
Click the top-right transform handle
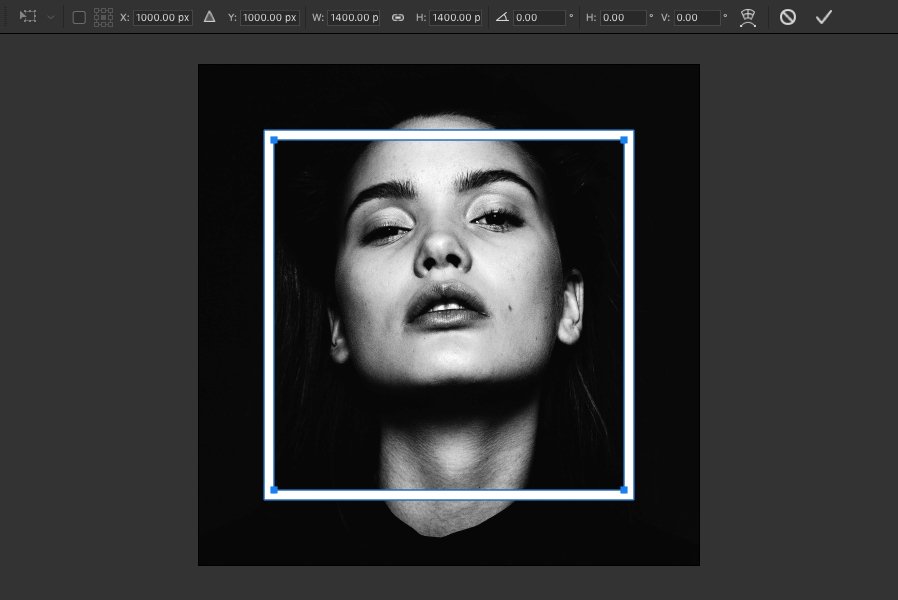624,140
